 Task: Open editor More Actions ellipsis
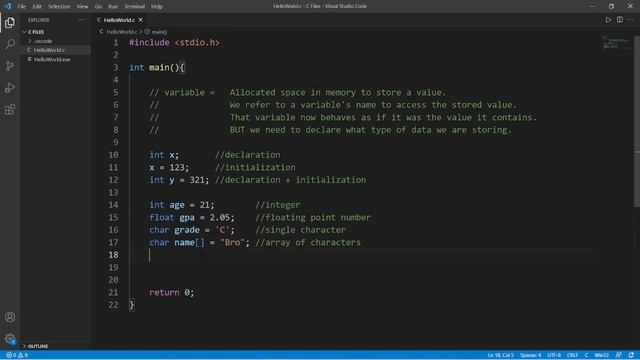click(631, 20)
